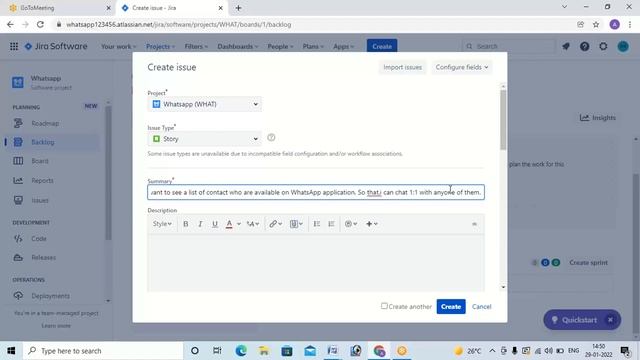This screenshot has width=640, height=360.
Task: Toggle bold formatting in Description toolbar
Action: pyautogui.click(x=186, y=224)
